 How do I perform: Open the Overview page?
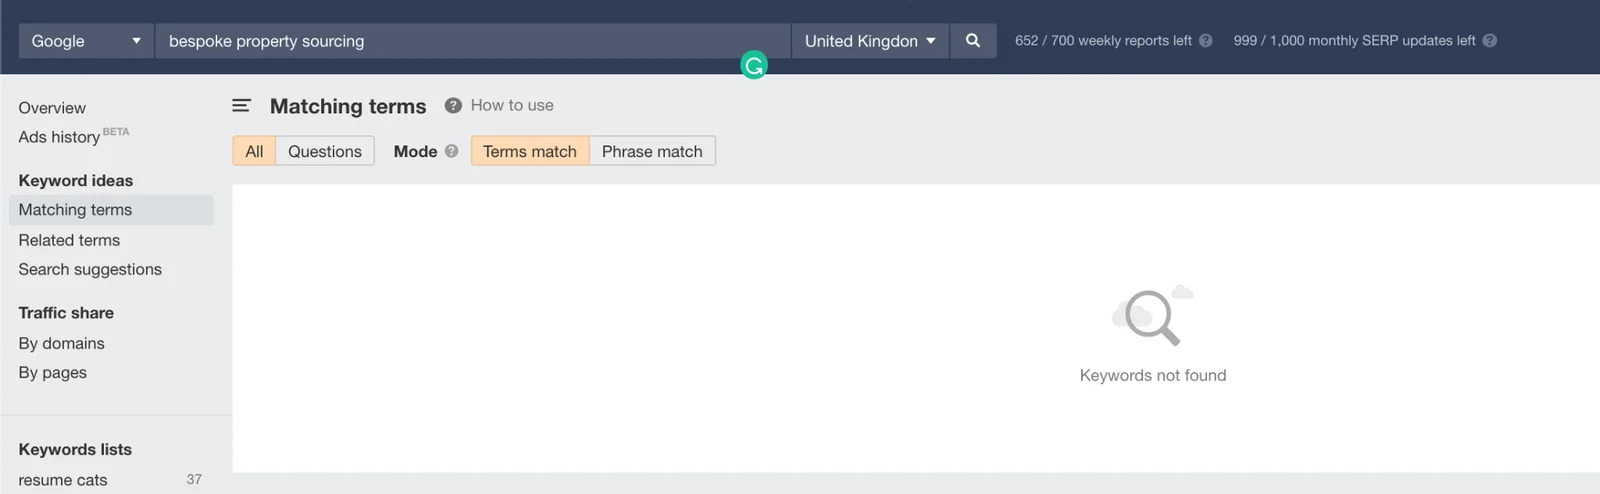click(52, 108)
